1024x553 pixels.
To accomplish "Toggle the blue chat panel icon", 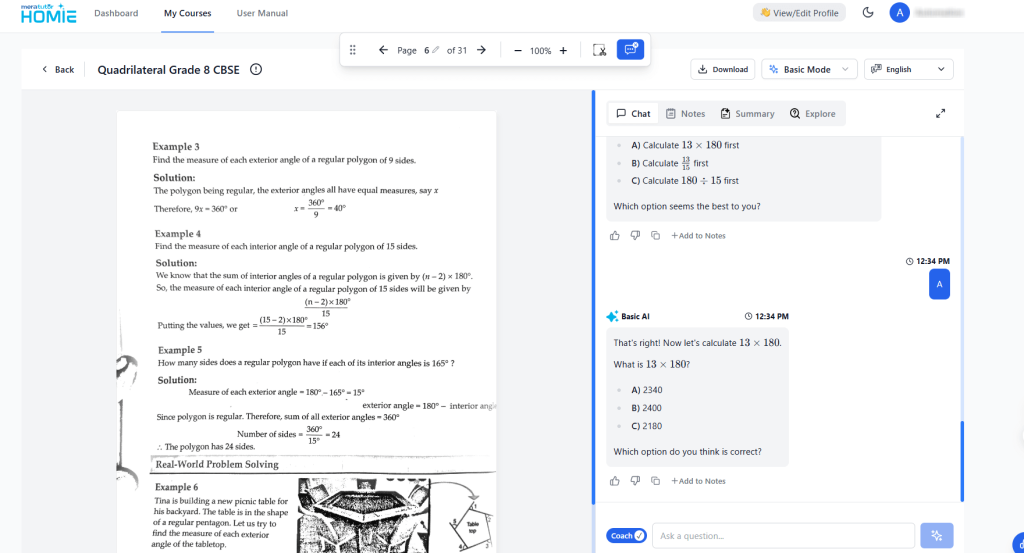I will pyautogui.click(x=630, y=50).
